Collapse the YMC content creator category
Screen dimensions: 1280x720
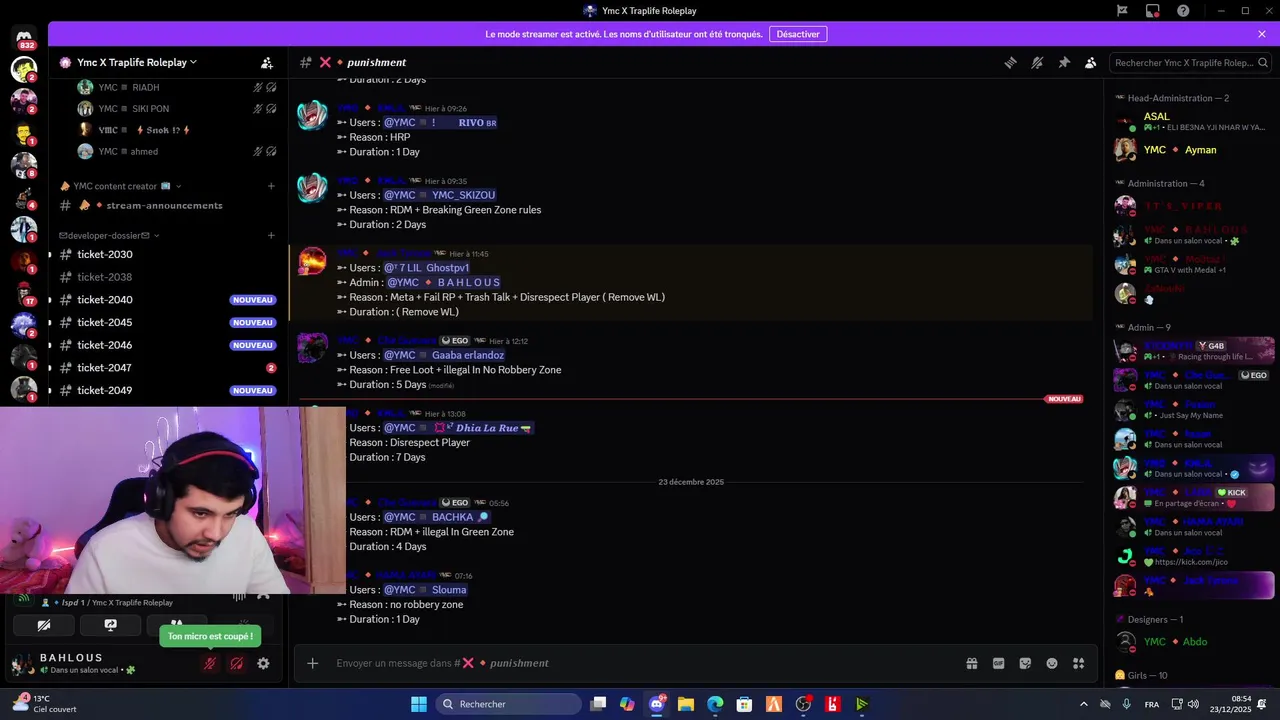point(120,186)
